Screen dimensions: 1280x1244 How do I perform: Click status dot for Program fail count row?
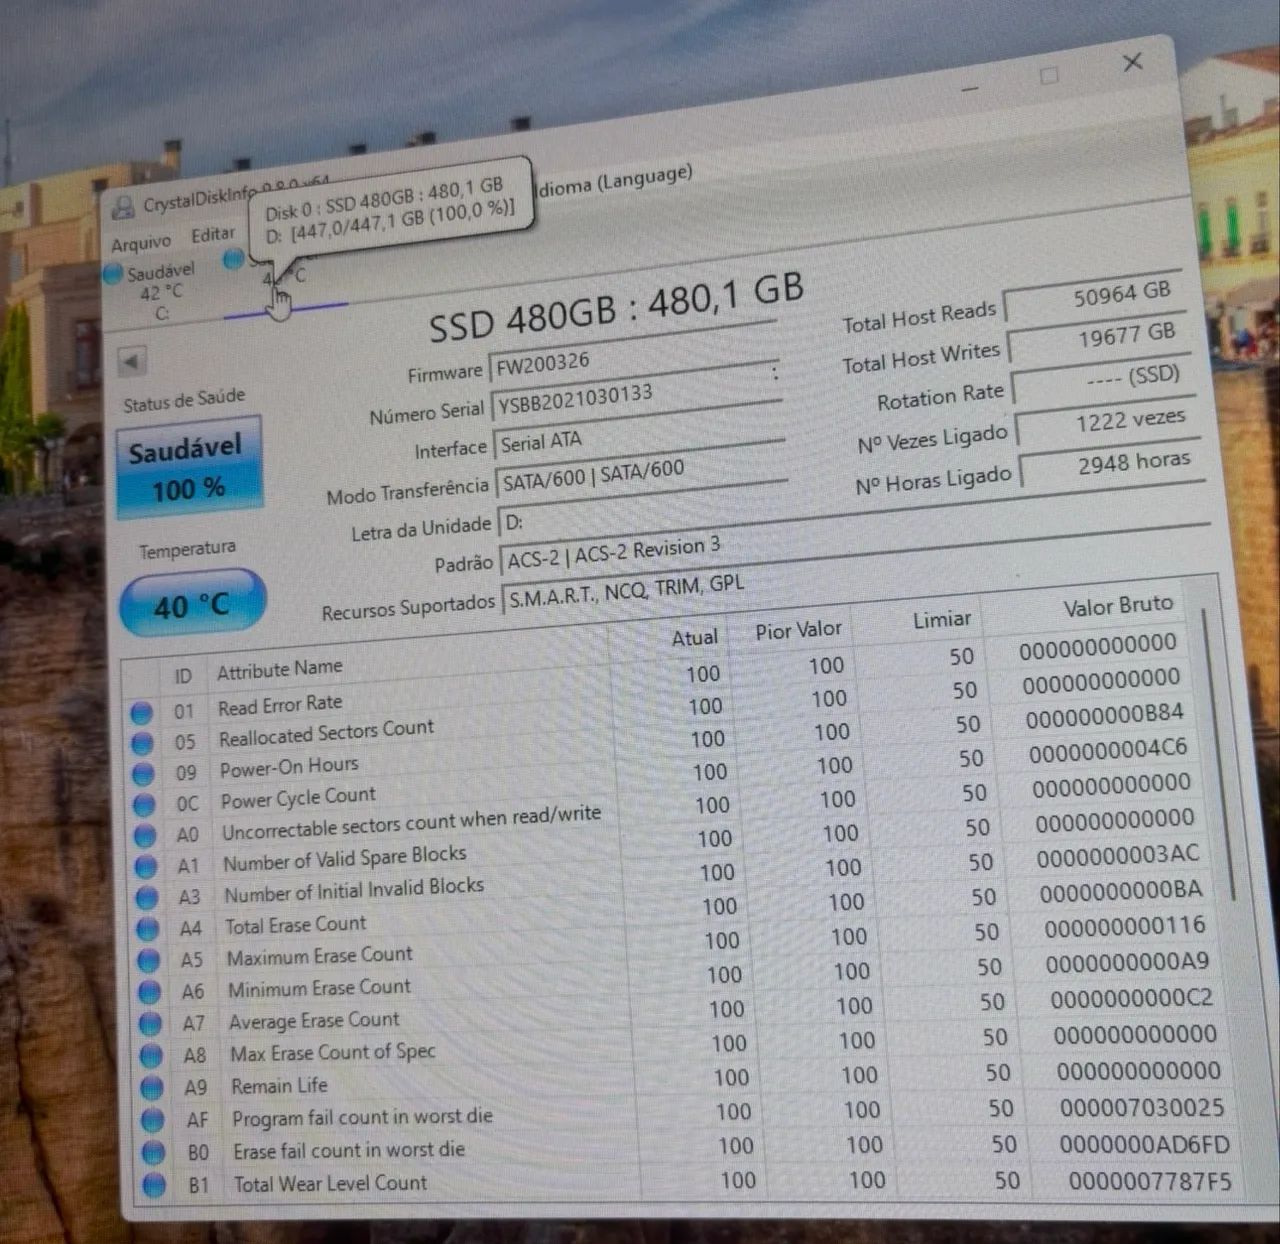click(153, 1120)
